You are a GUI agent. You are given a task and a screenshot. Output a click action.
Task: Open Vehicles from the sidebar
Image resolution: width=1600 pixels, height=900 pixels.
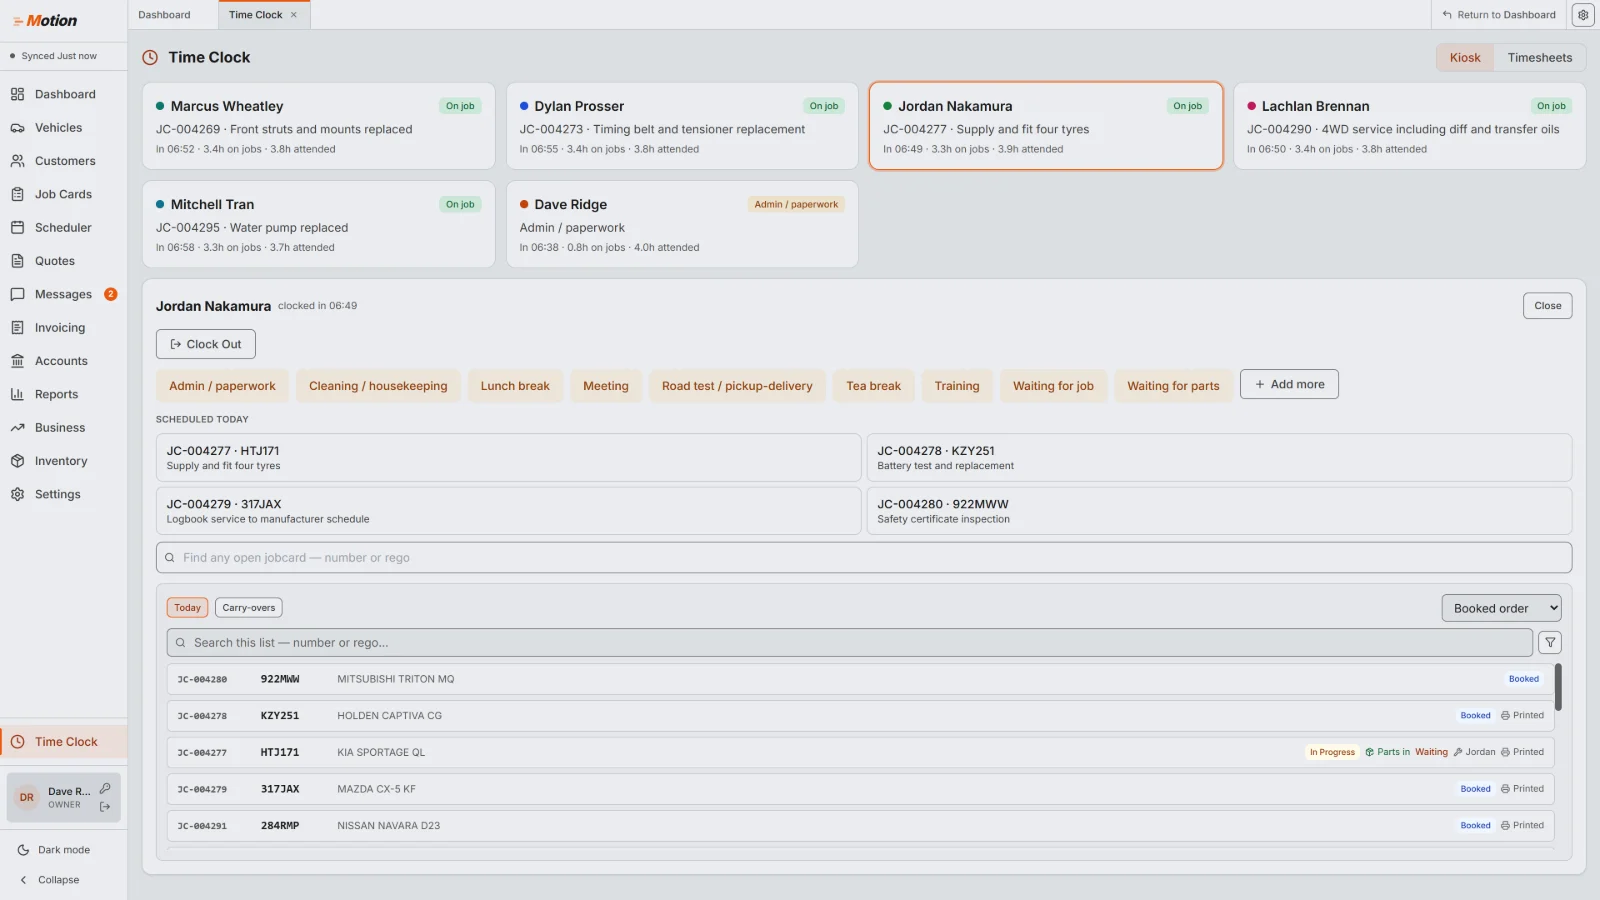point(64,128)
